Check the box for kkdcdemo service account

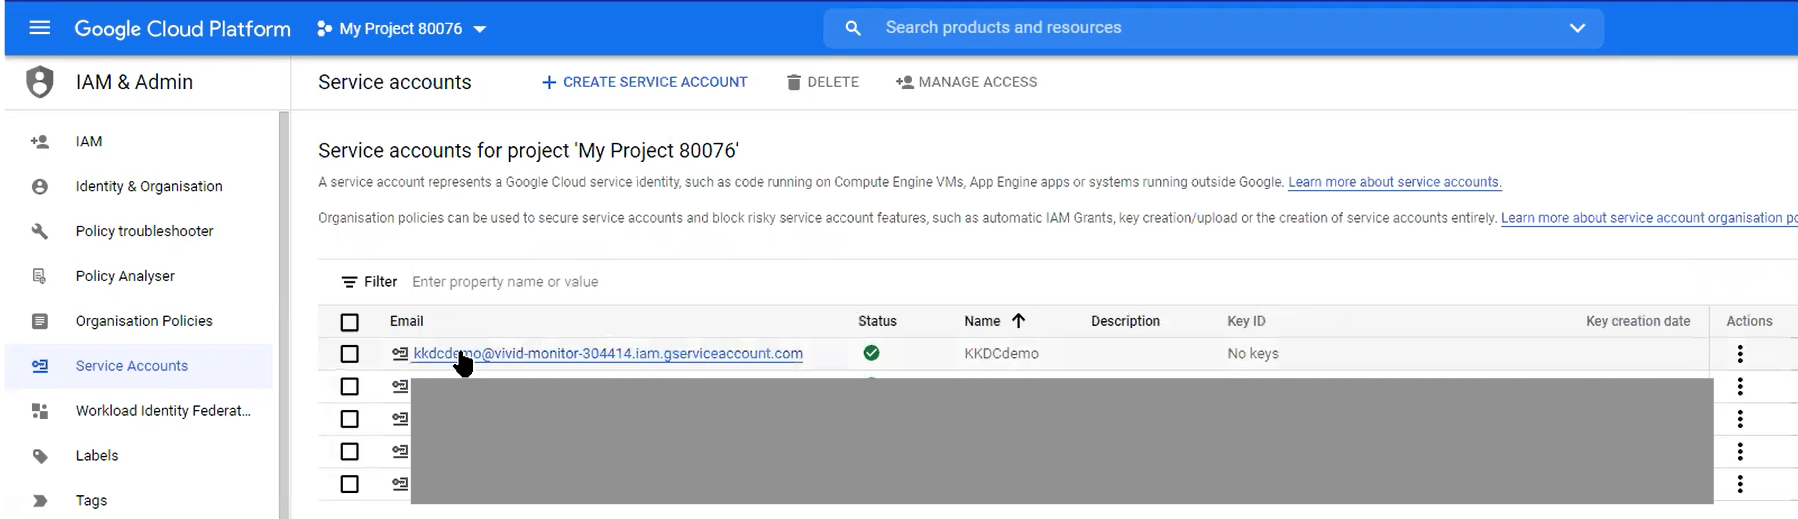(349, 354)
